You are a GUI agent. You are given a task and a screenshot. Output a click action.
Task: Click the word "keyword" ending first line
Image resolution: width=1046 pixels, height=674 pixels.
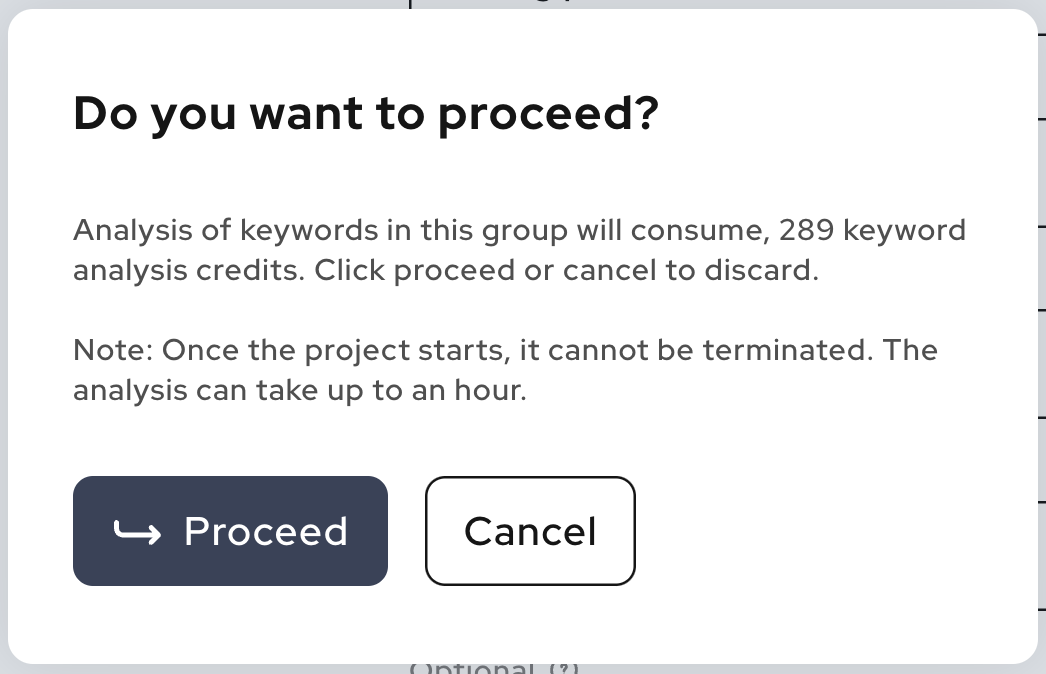(905, 231)
